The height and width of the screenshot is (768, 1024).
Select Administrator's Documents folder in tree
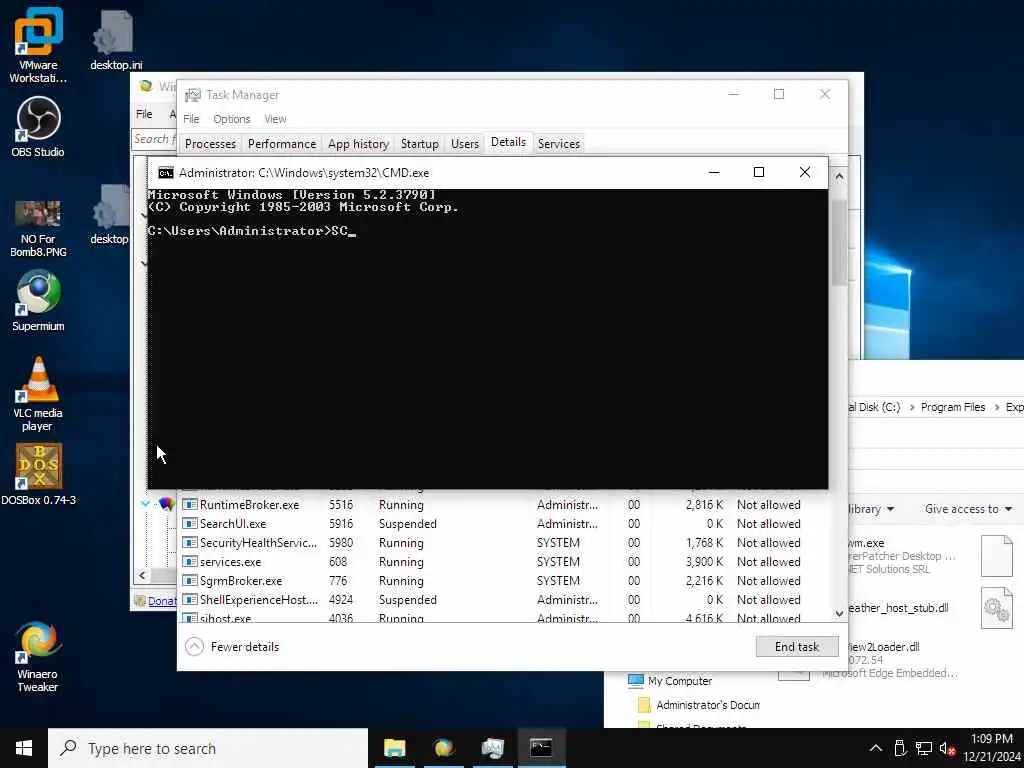click(699, 705)
